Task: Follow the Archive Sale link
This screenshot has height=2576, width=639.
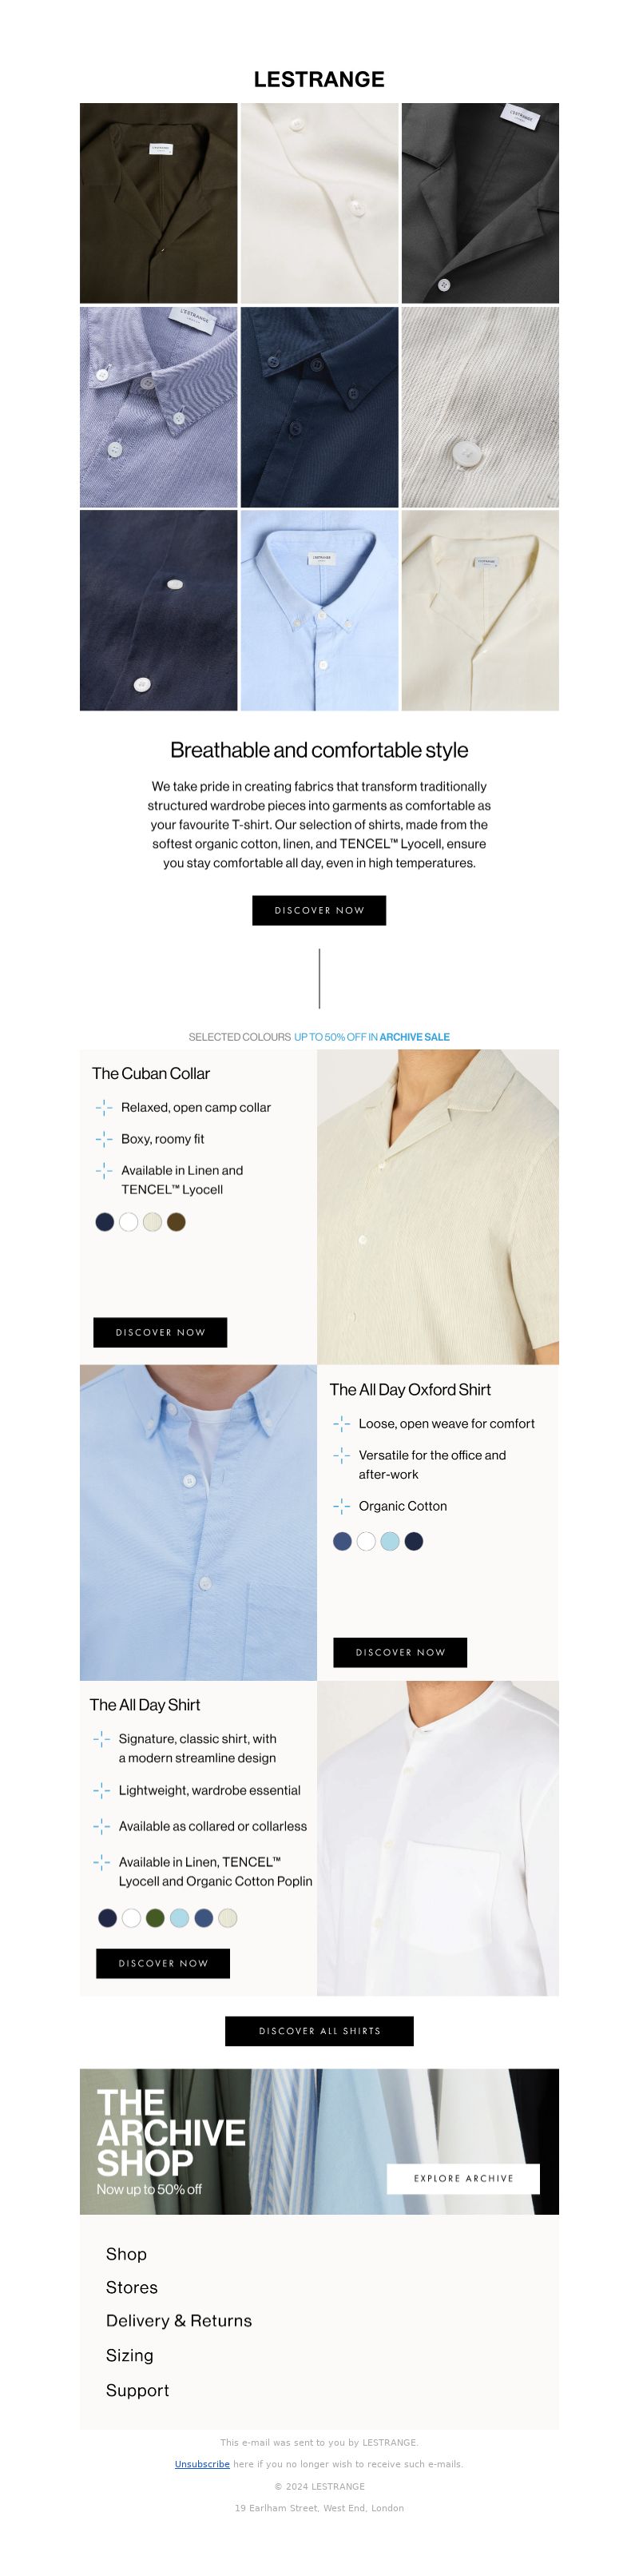Action: 414,1037
